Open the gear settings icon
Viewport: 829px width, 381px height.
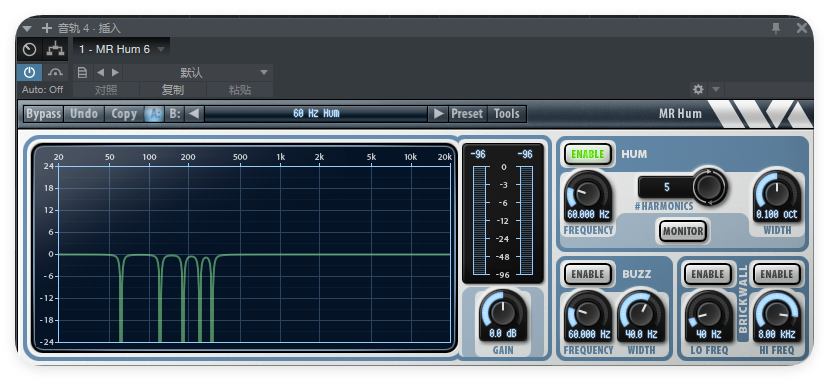(x=698, y=89)
